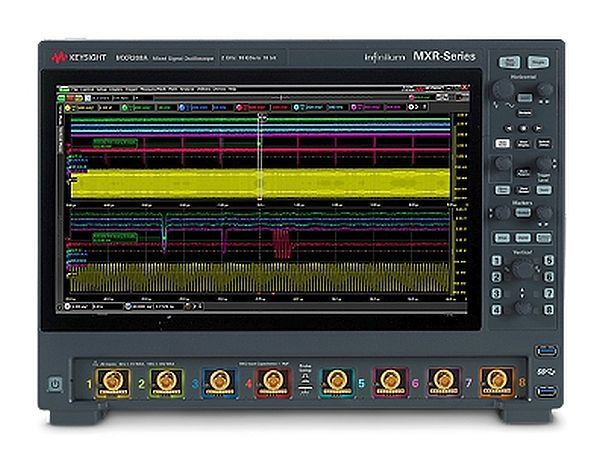Tap the round stop key between the arrow keys
The image size is (600, 455).
point(523,128)
